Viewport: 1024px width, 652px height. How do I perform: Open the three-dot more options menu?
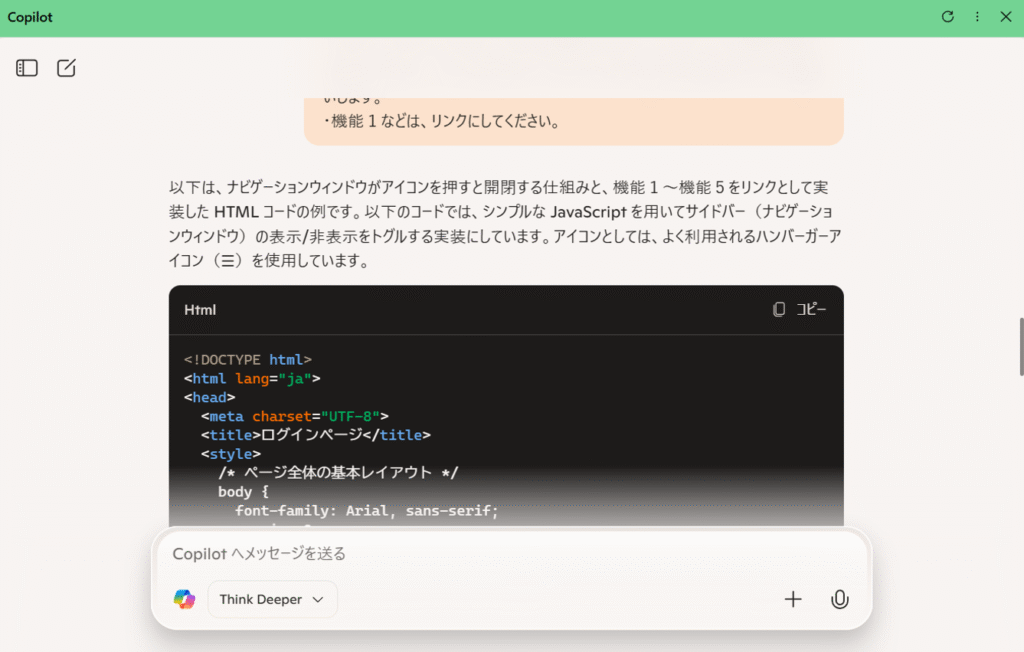977,17
